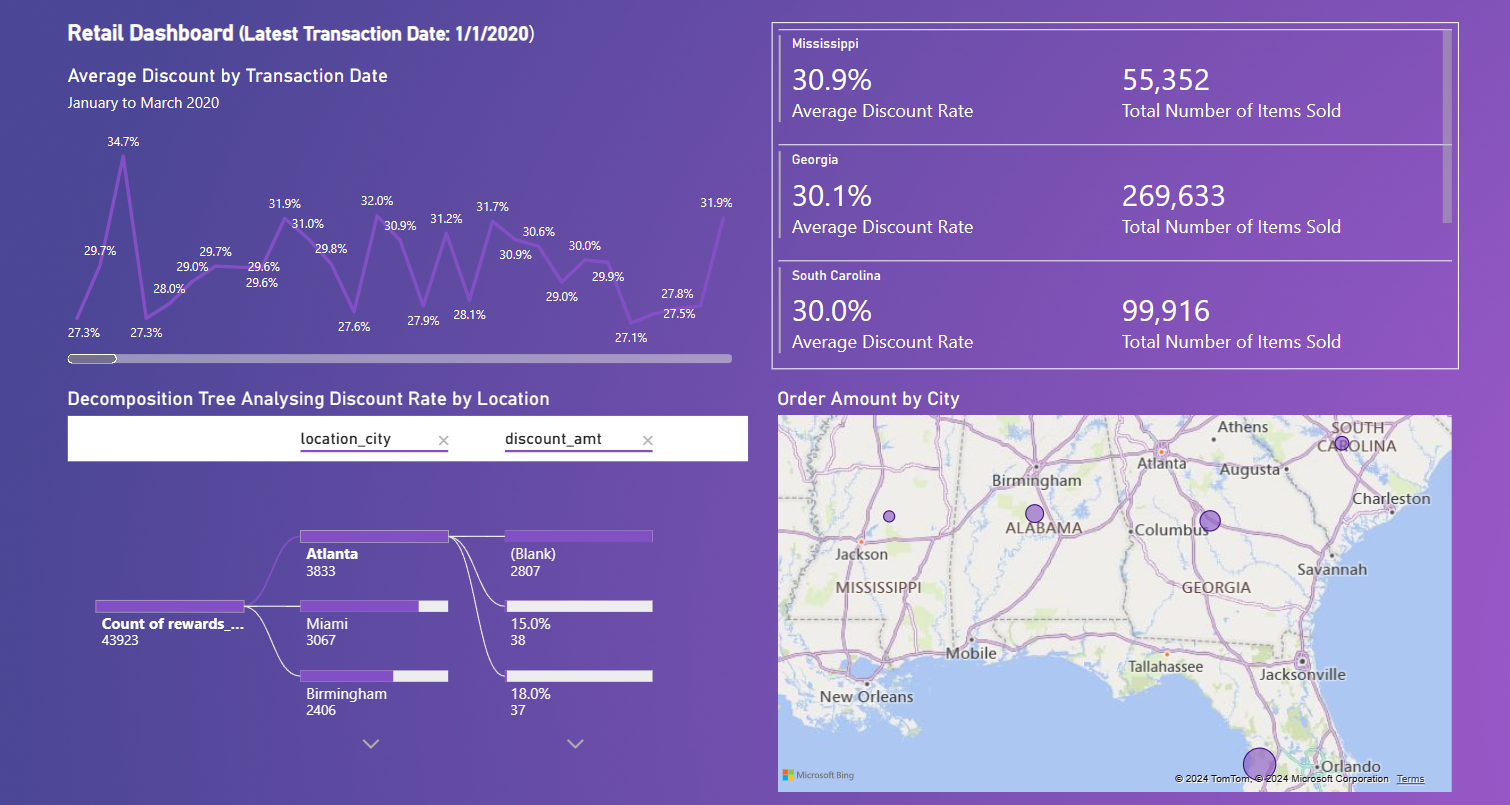Click the 27.1% data label on chart
This screenshot has width=1510, height=805.
[630, 338]
